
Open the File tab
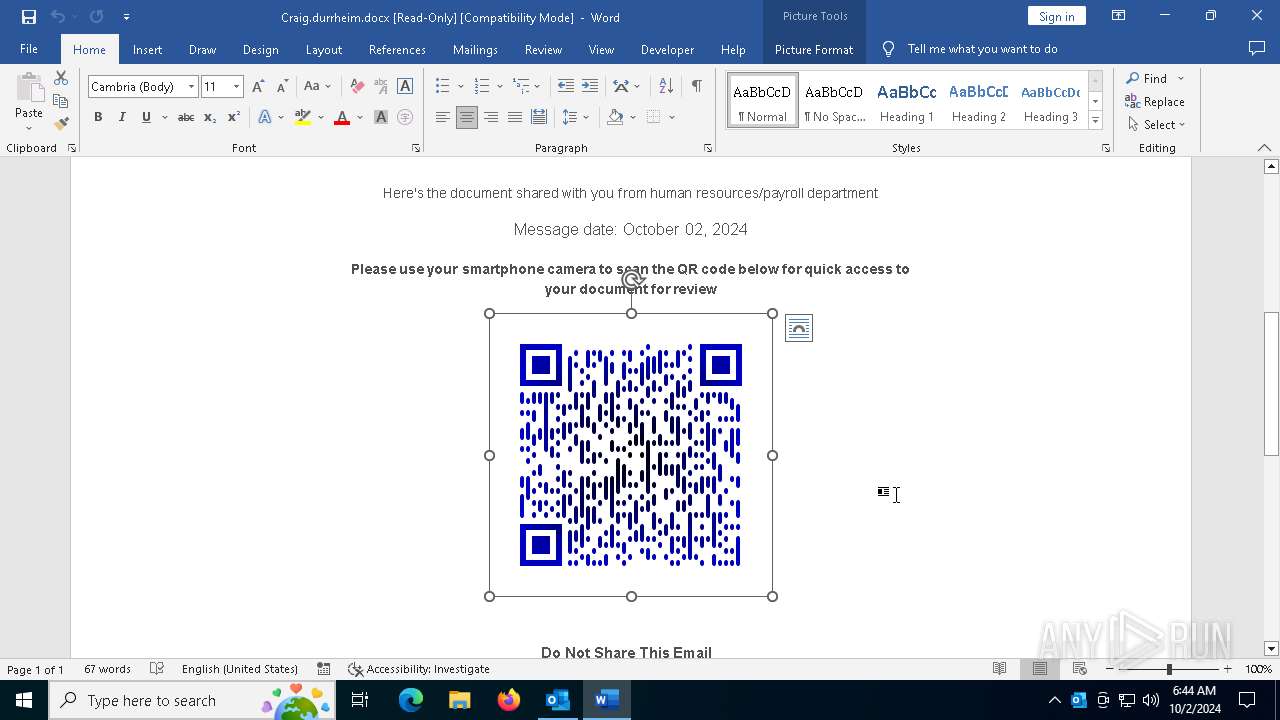pos(29,49)
